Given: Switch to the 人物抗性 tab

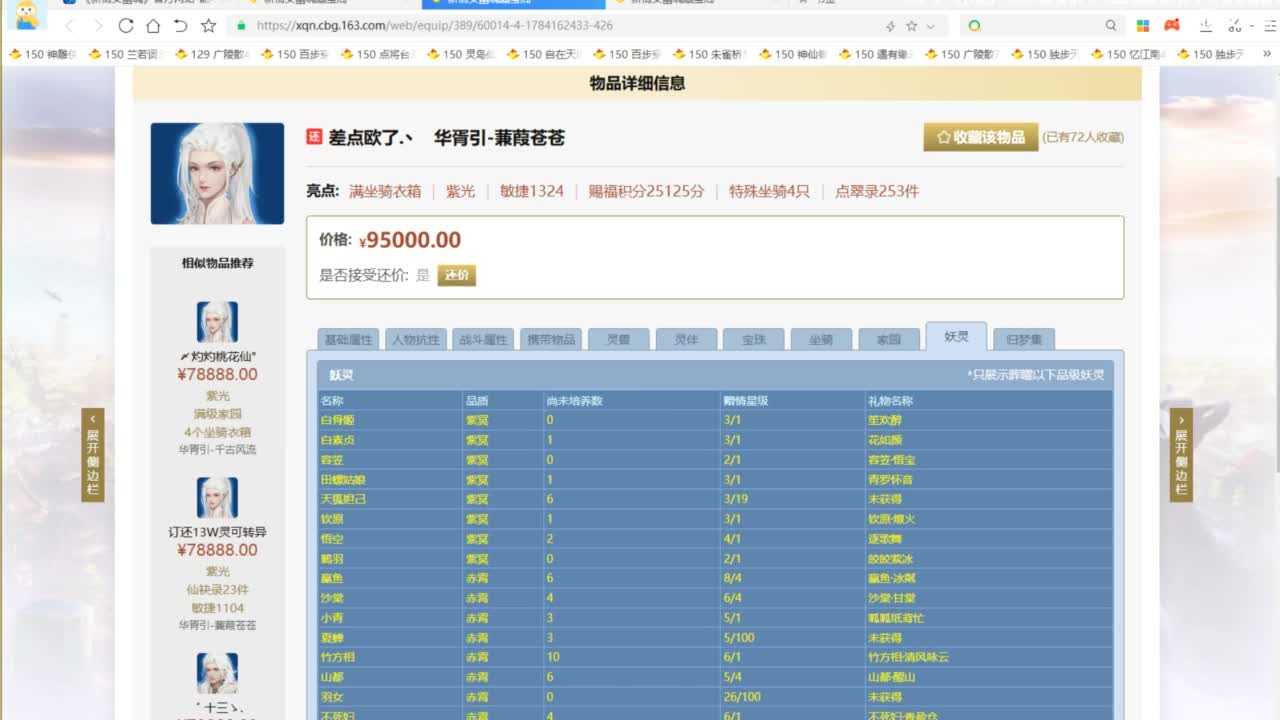Looking at the screenshot, I should (416, 339).
